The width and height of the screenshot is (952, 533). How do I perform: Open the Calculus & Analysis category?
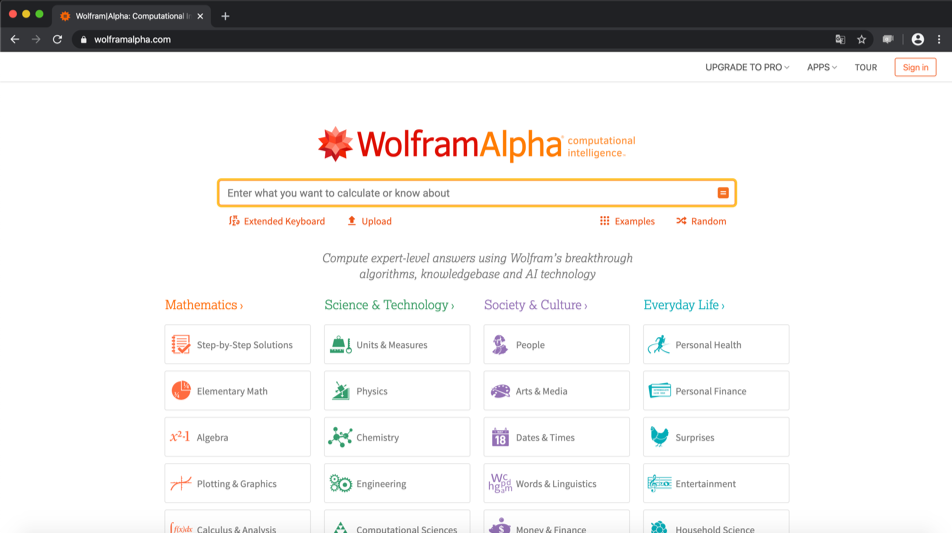[237, 522]
